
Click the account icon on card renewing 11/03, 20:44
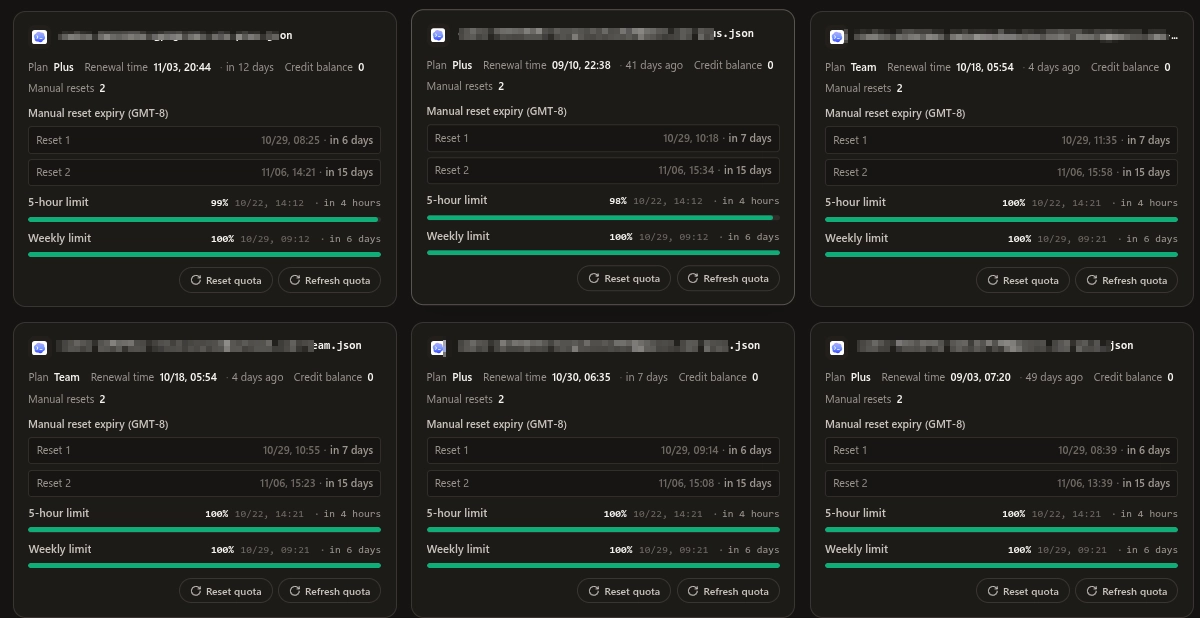[39, 37]
